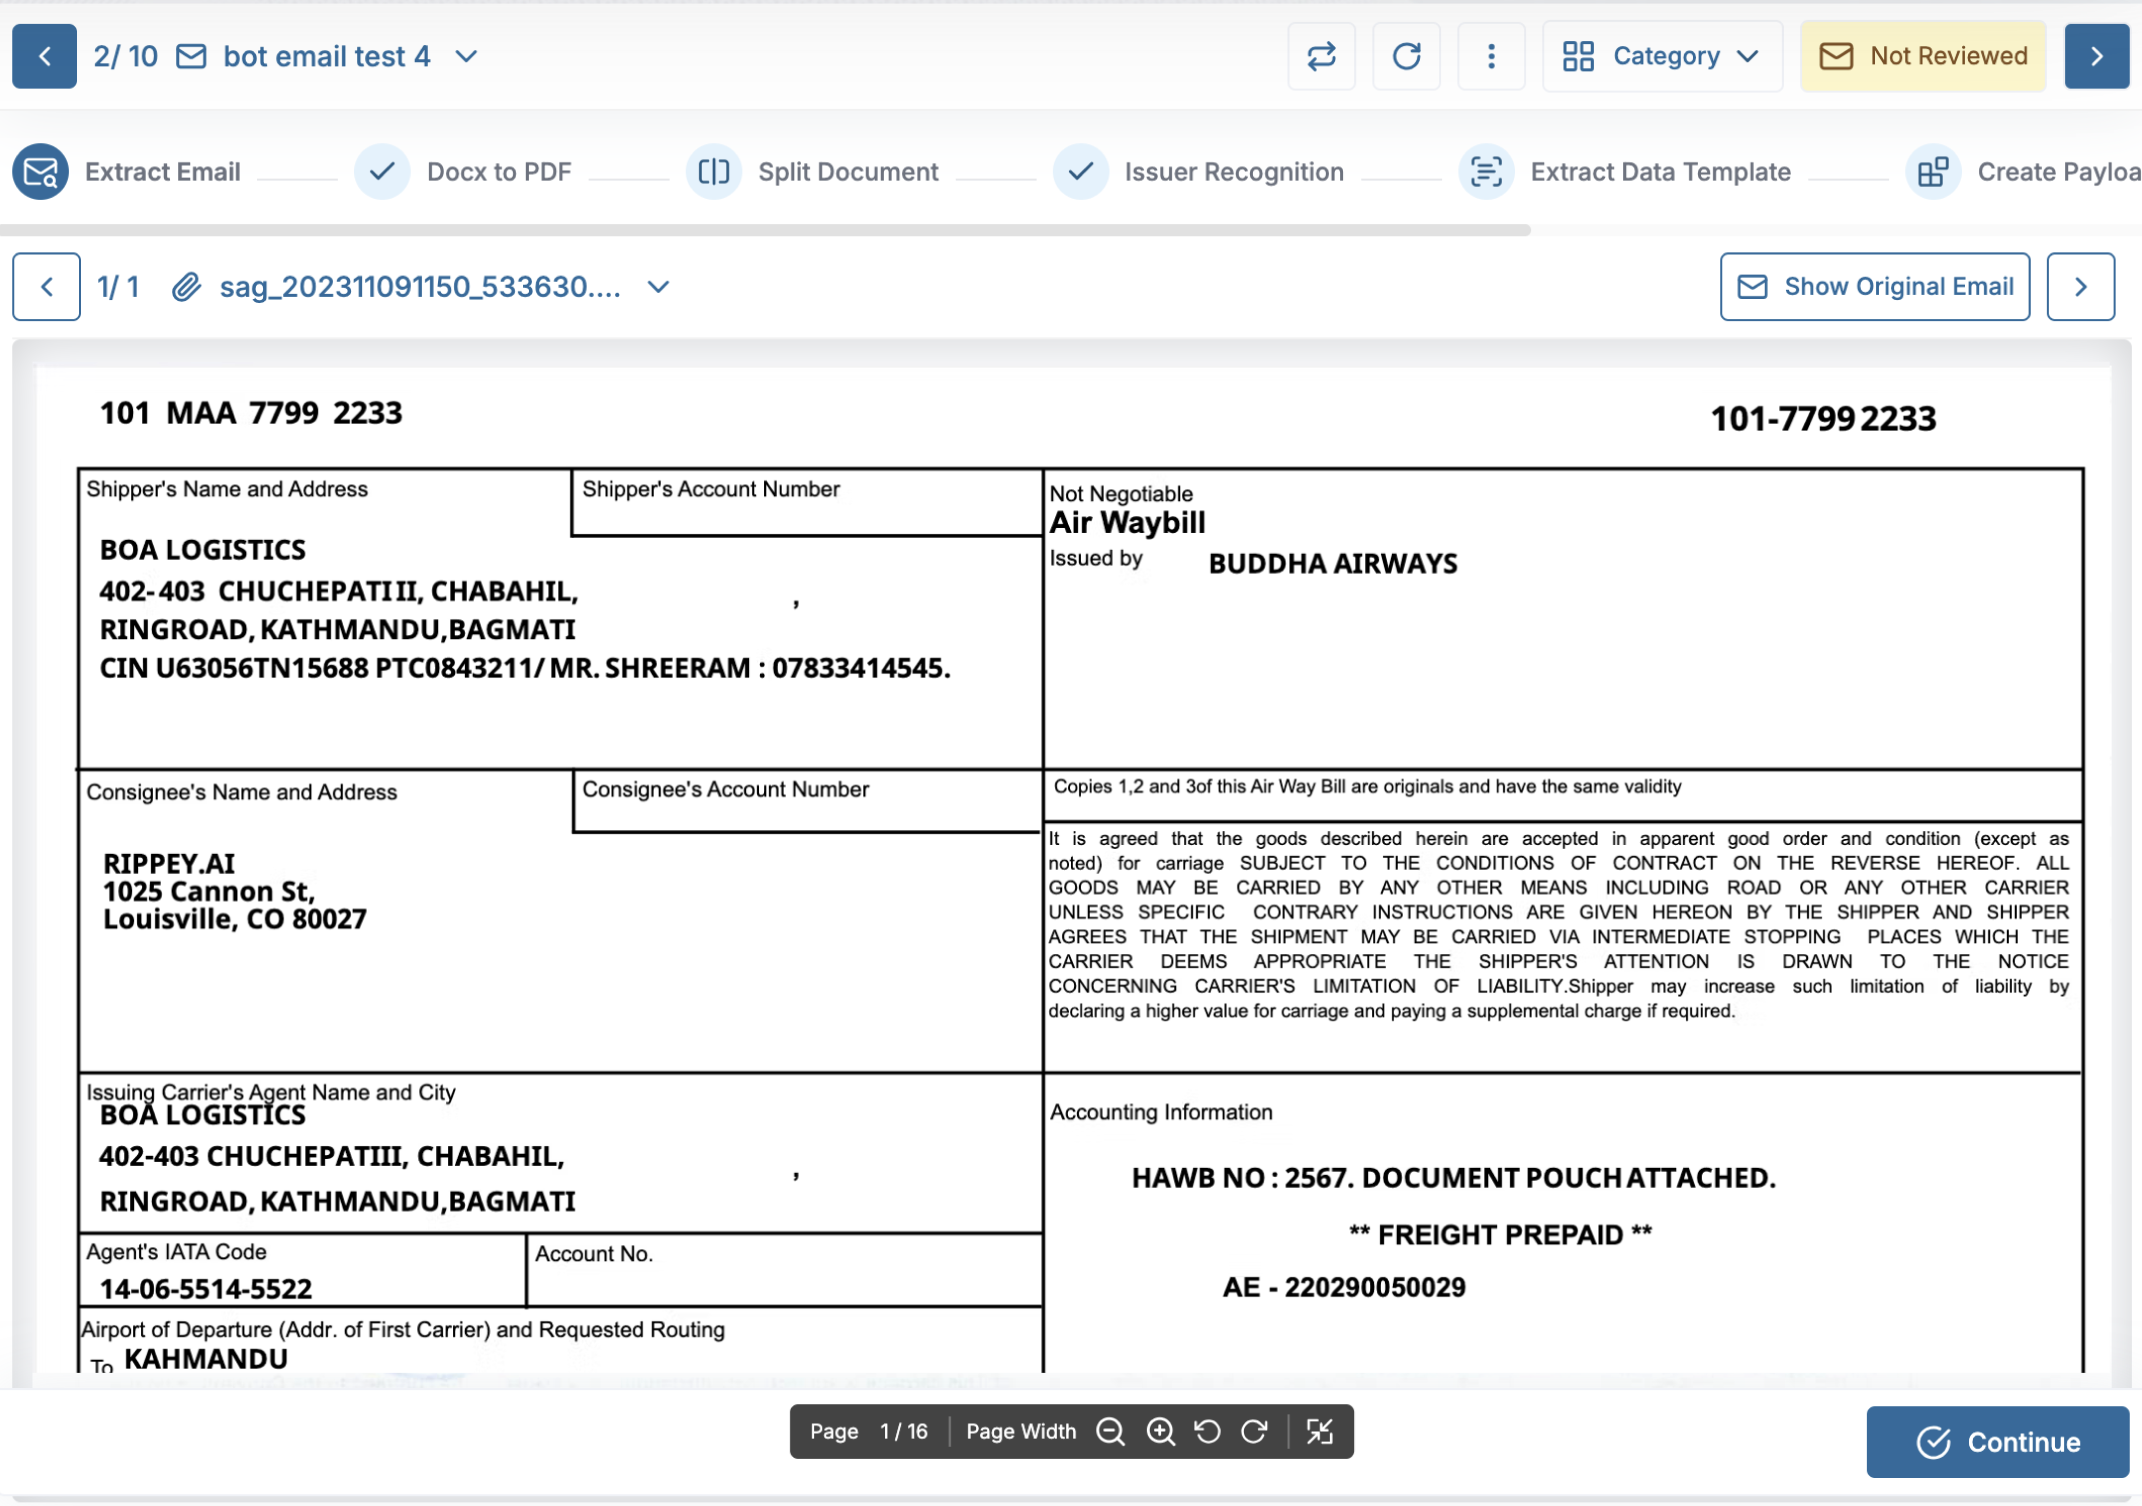Viewport: 2142px width, 1506px height.
Task: Expand the bot email test 4 dropdown
Action: pos(466,56)
